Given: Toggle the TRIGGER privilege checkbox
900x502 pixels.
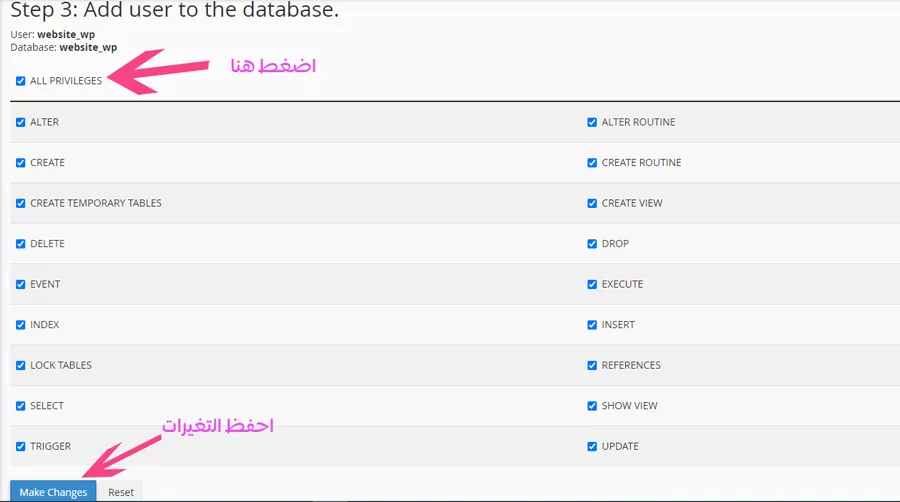Looking at the screenshot, I should click(21, 446).
